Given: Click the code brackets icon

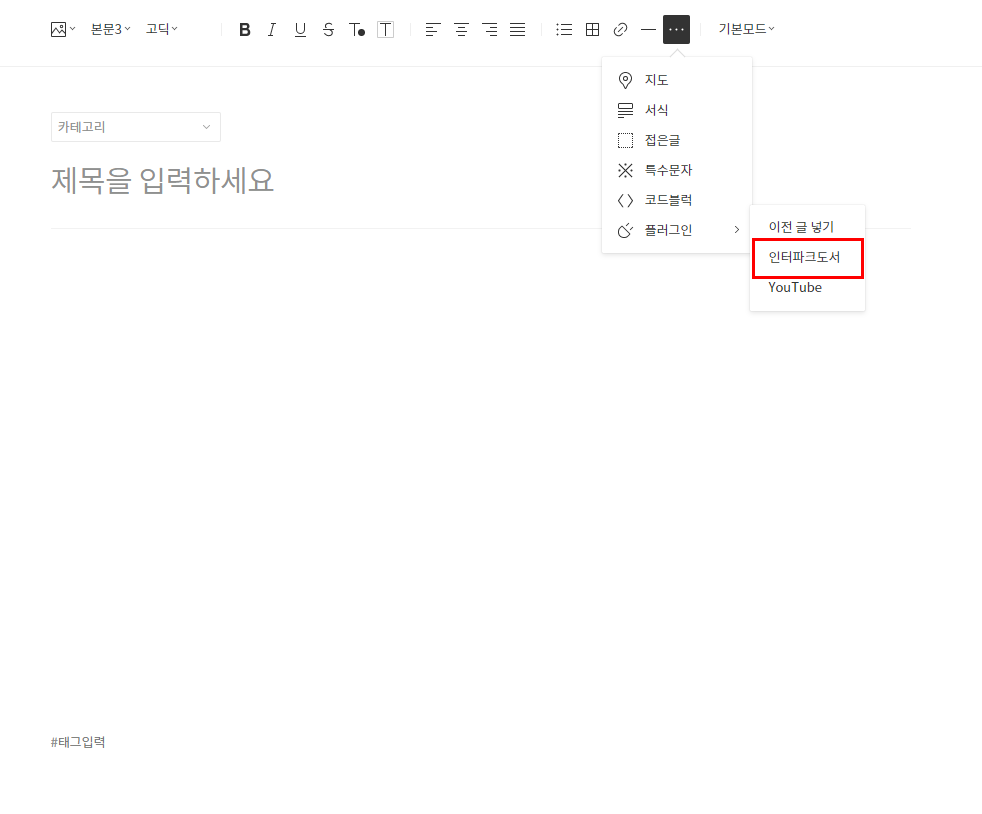Looking at the screenshot, I should (625, 200).
